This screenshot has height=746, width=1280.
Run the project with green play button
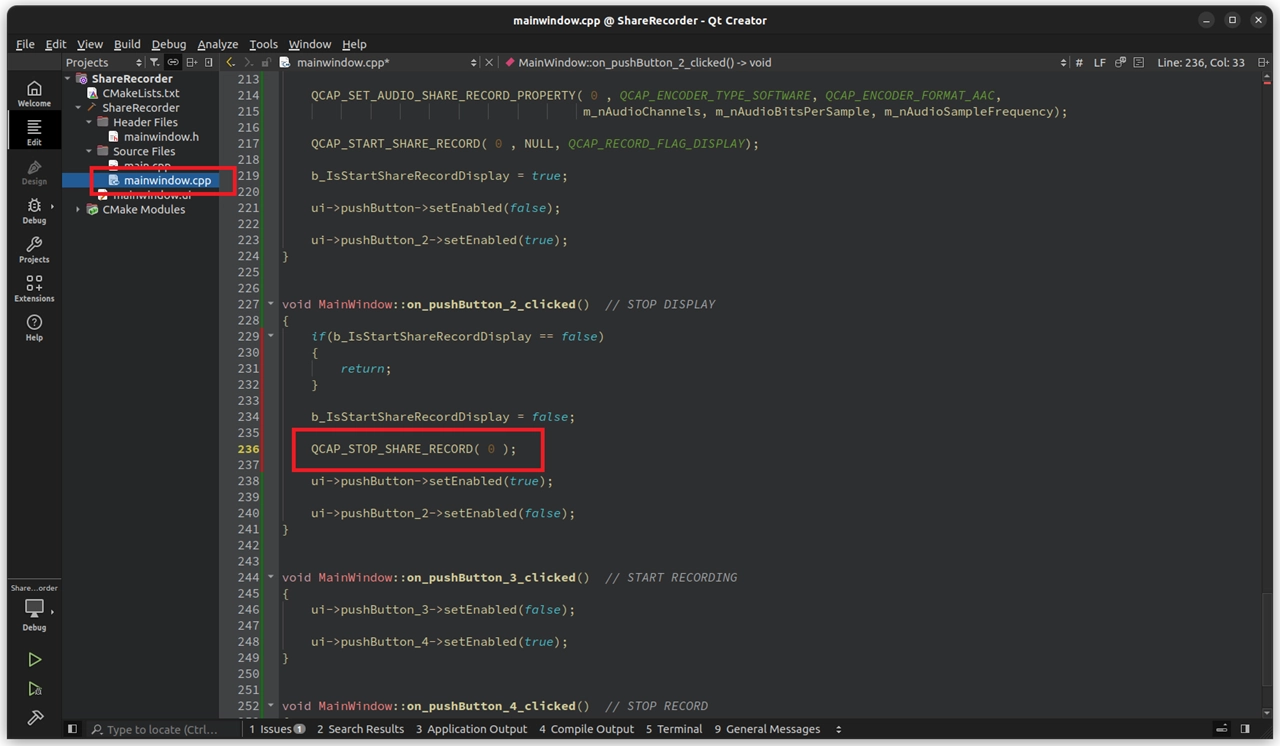click(34, 660)
